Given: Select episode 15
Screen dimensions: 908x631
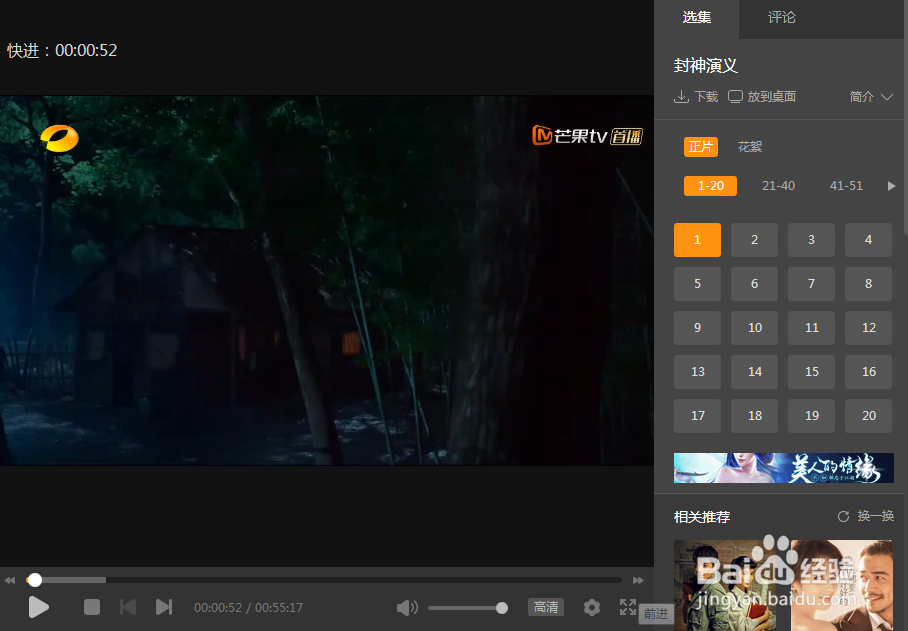Looking at the screenshot, I should click(811, 372).
